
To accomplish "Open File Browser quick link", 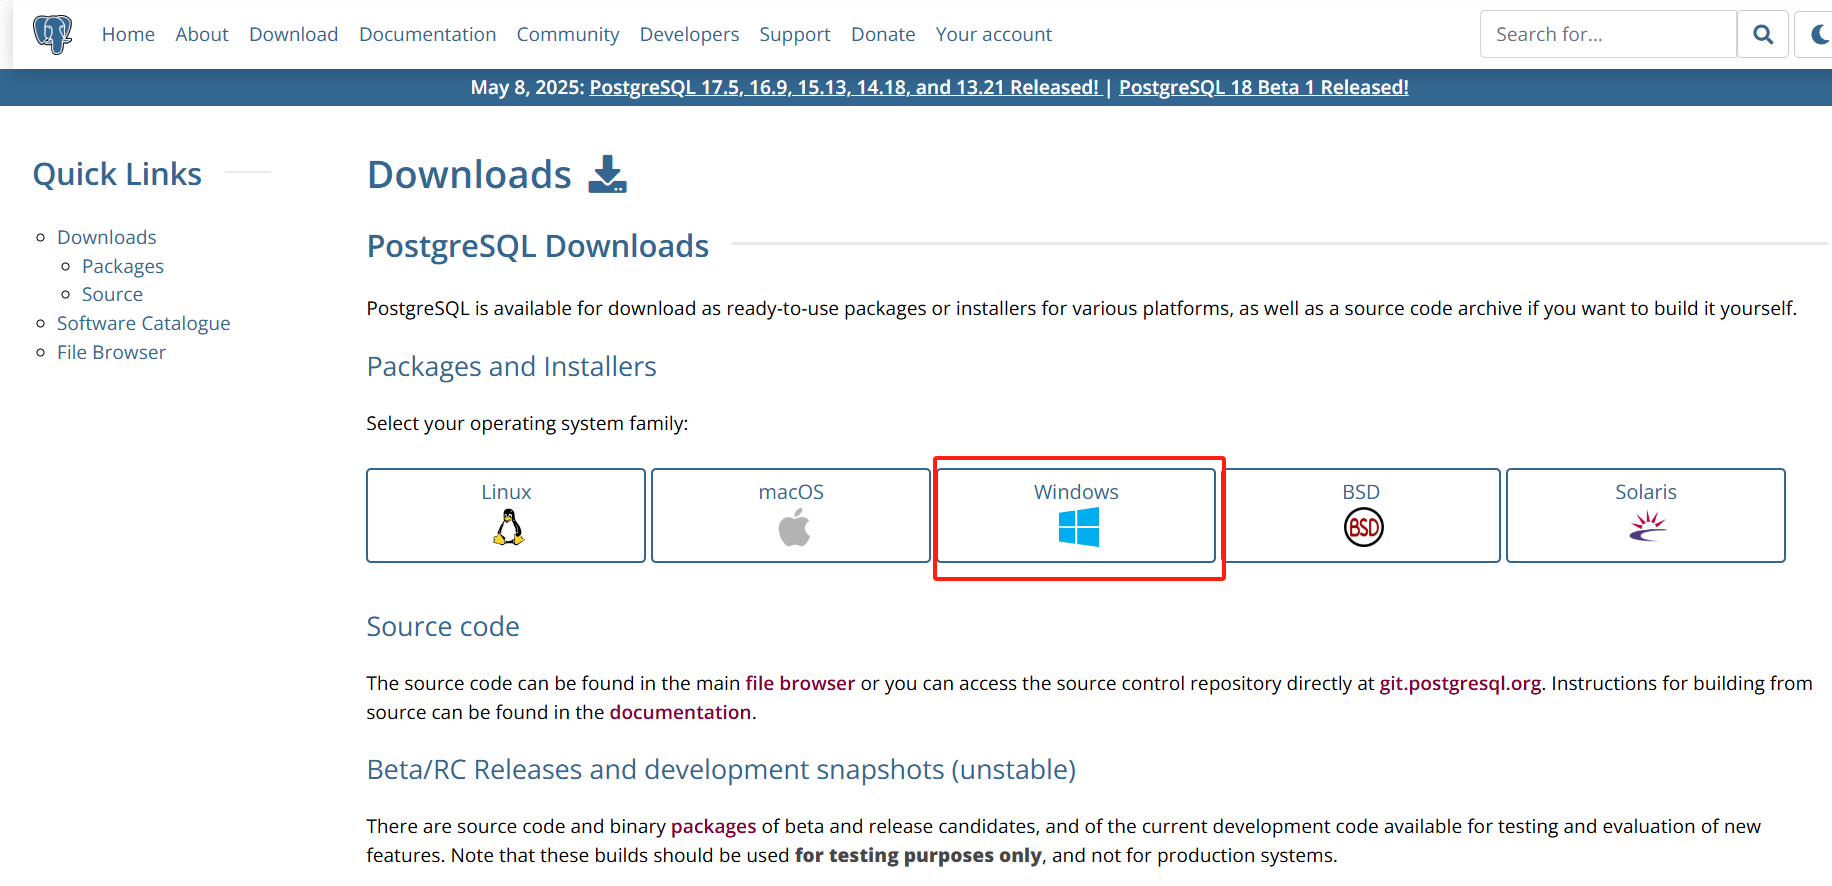I will (112, 352).
